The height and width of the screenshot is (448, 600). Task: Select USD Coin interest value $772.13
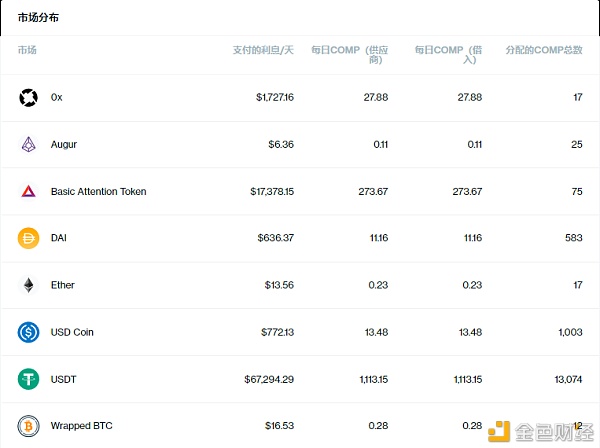(277, 332)
